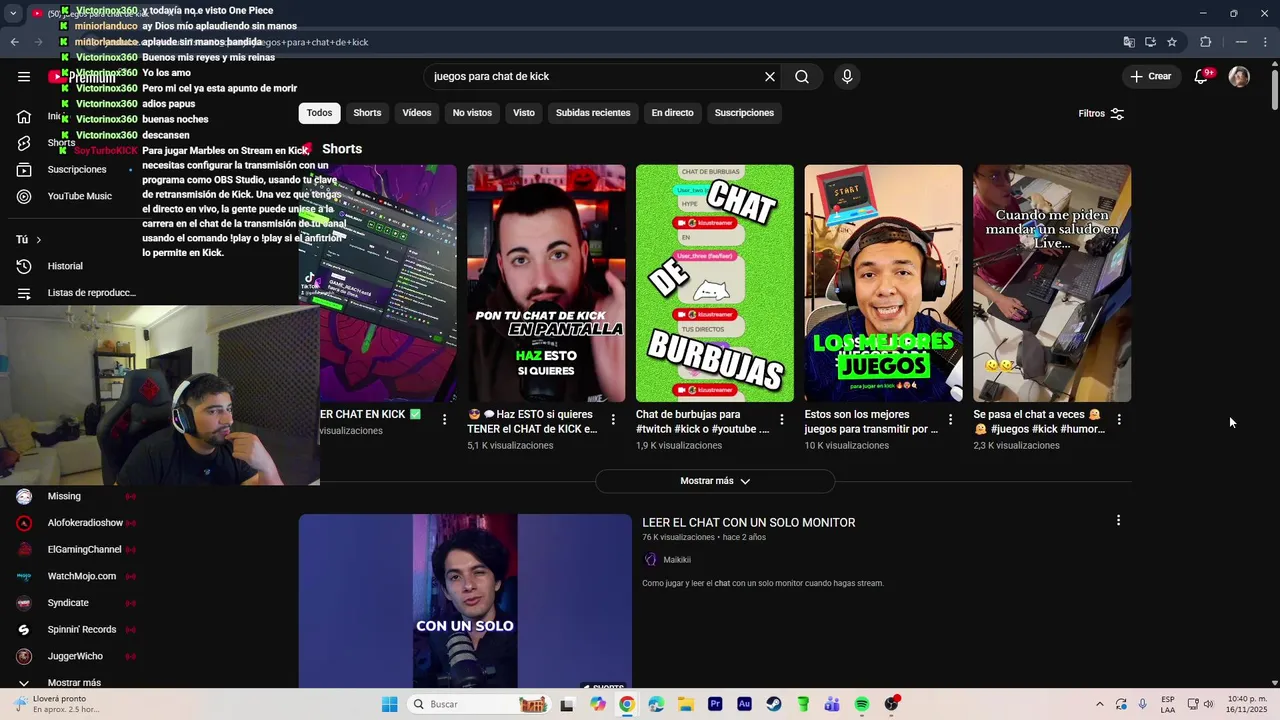
Task: Select the En directo filter chip
Action: pyautogui.click(x=672, y=113)
